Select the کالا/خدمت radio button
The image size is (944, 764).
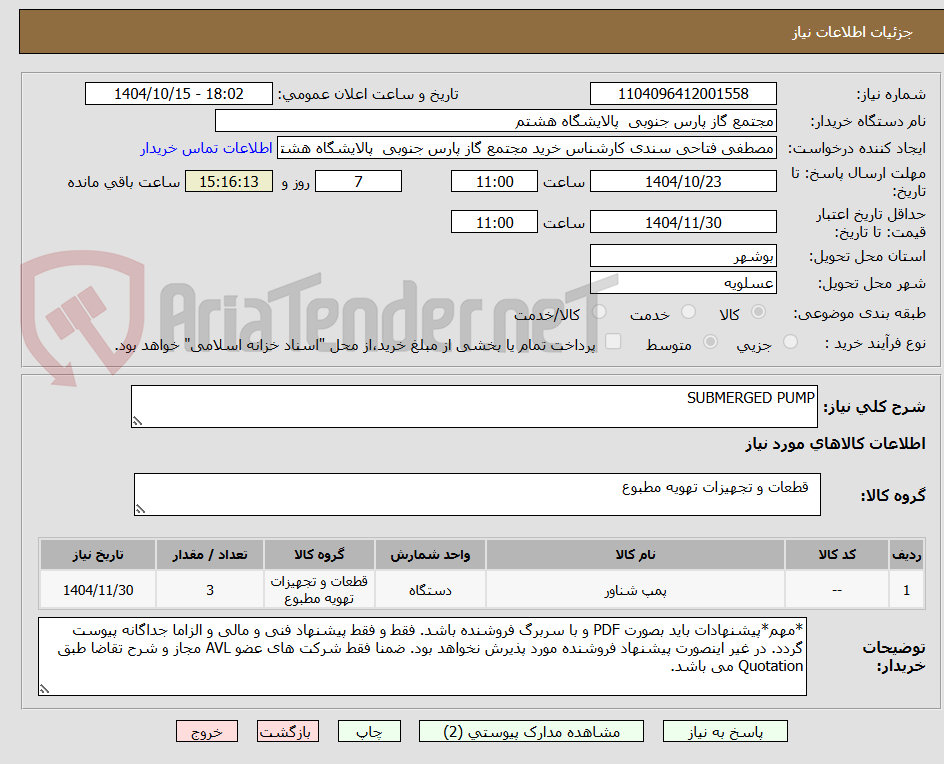[x=599, y=312]
